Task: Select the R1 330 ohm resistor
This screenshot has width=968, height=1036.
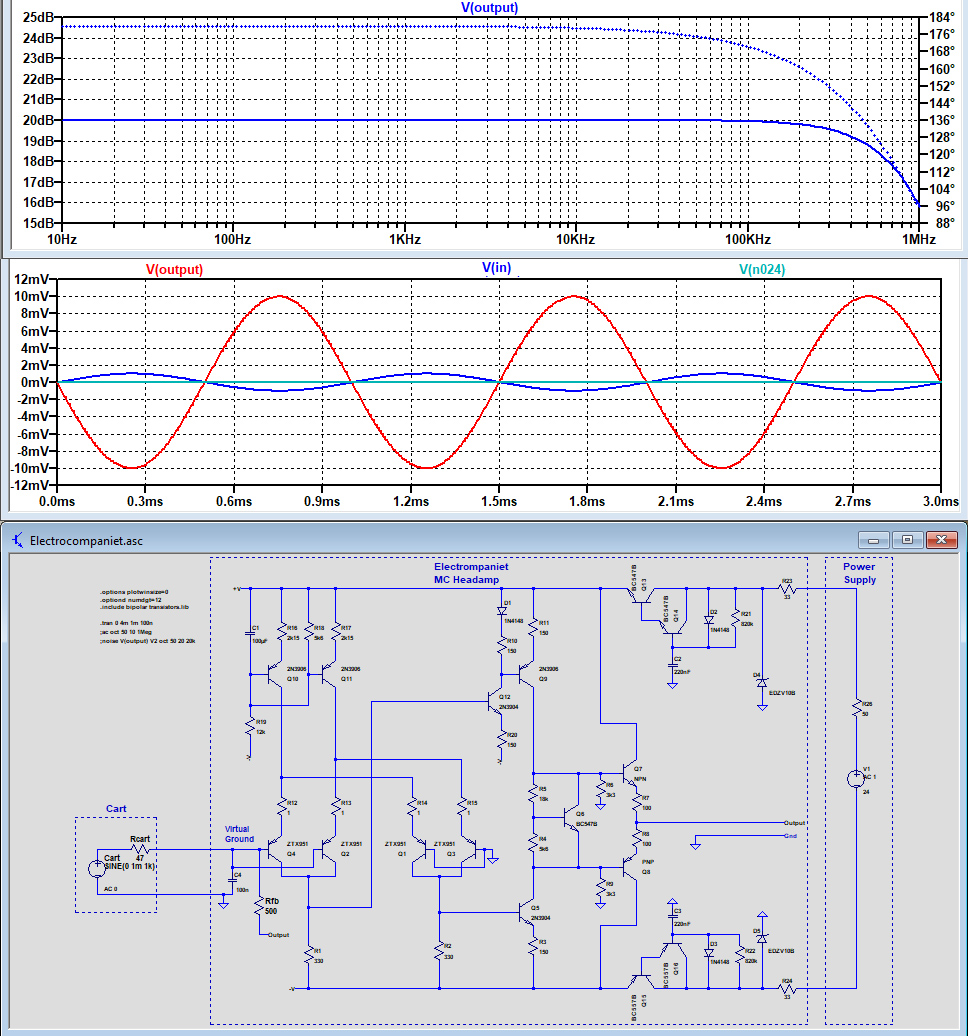Action: coord(309,955)
